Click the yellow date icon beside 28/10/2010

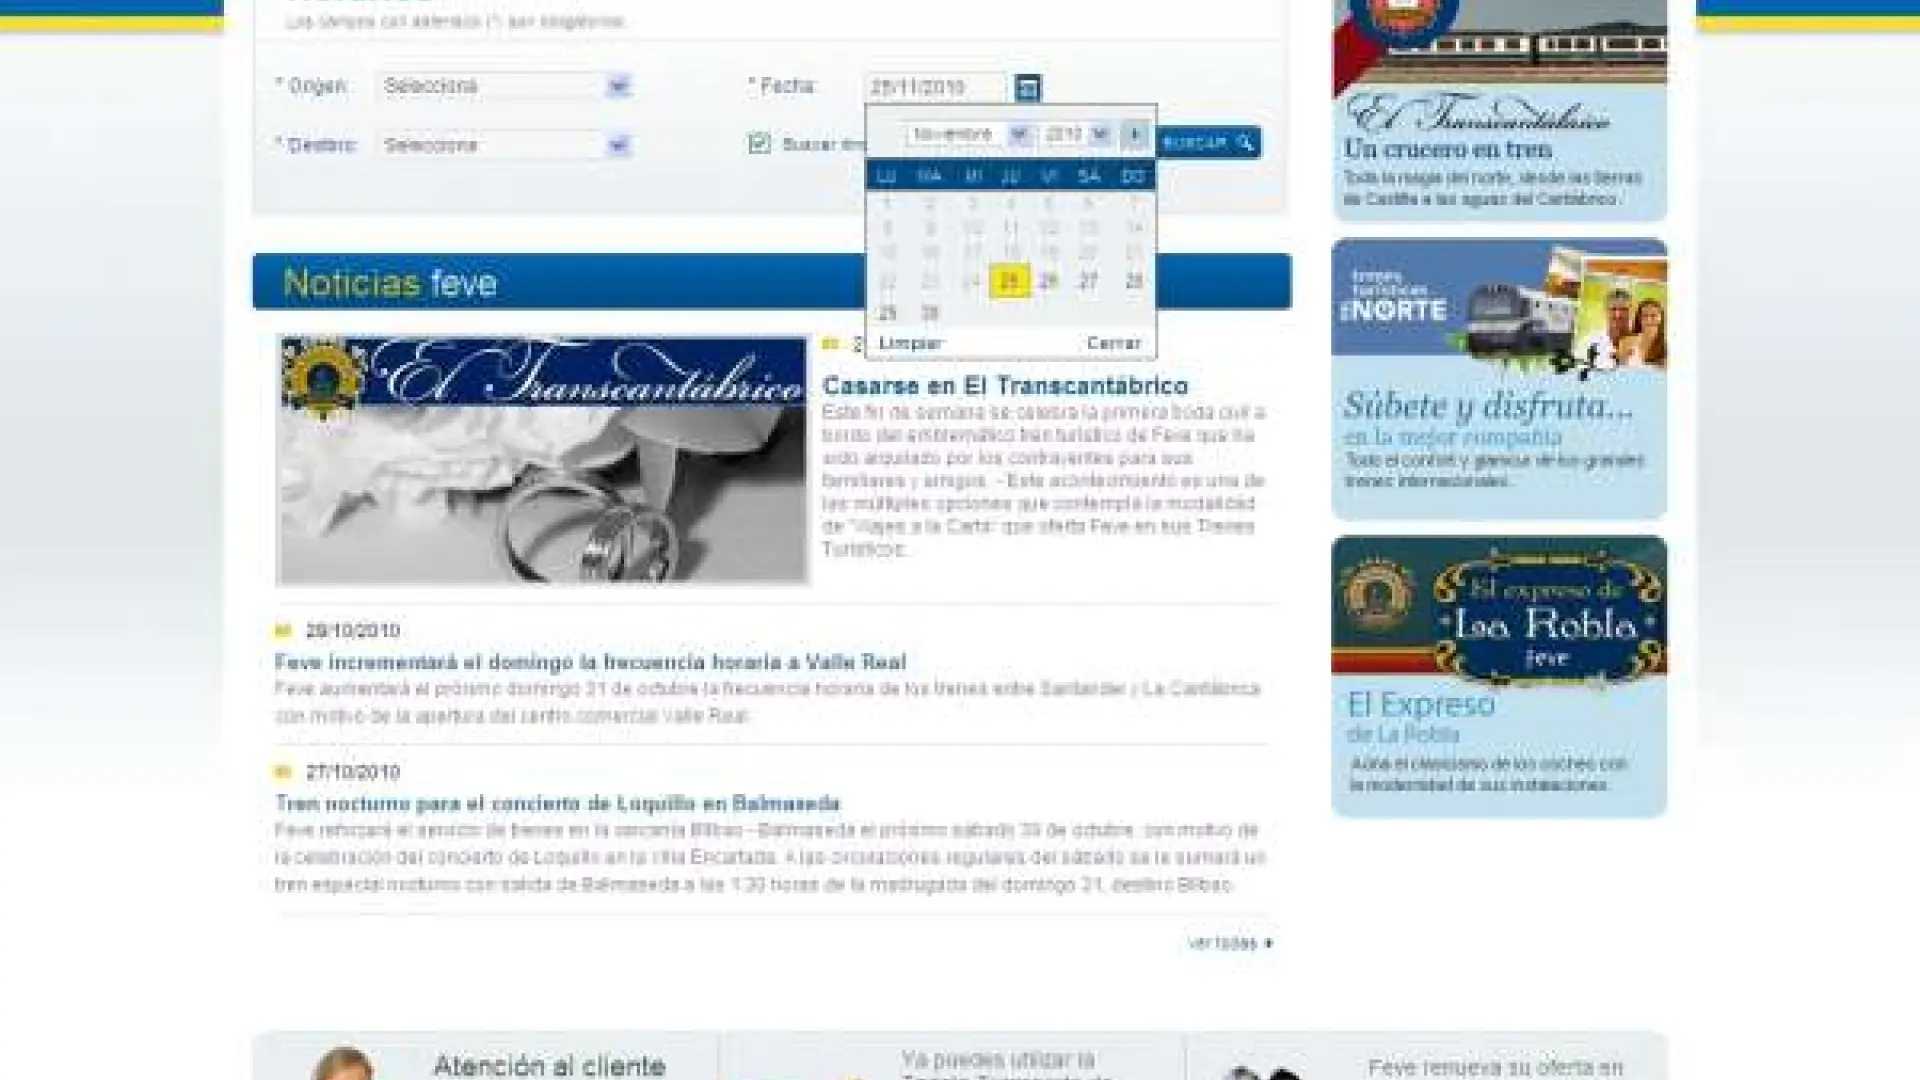tap(283, 630)
